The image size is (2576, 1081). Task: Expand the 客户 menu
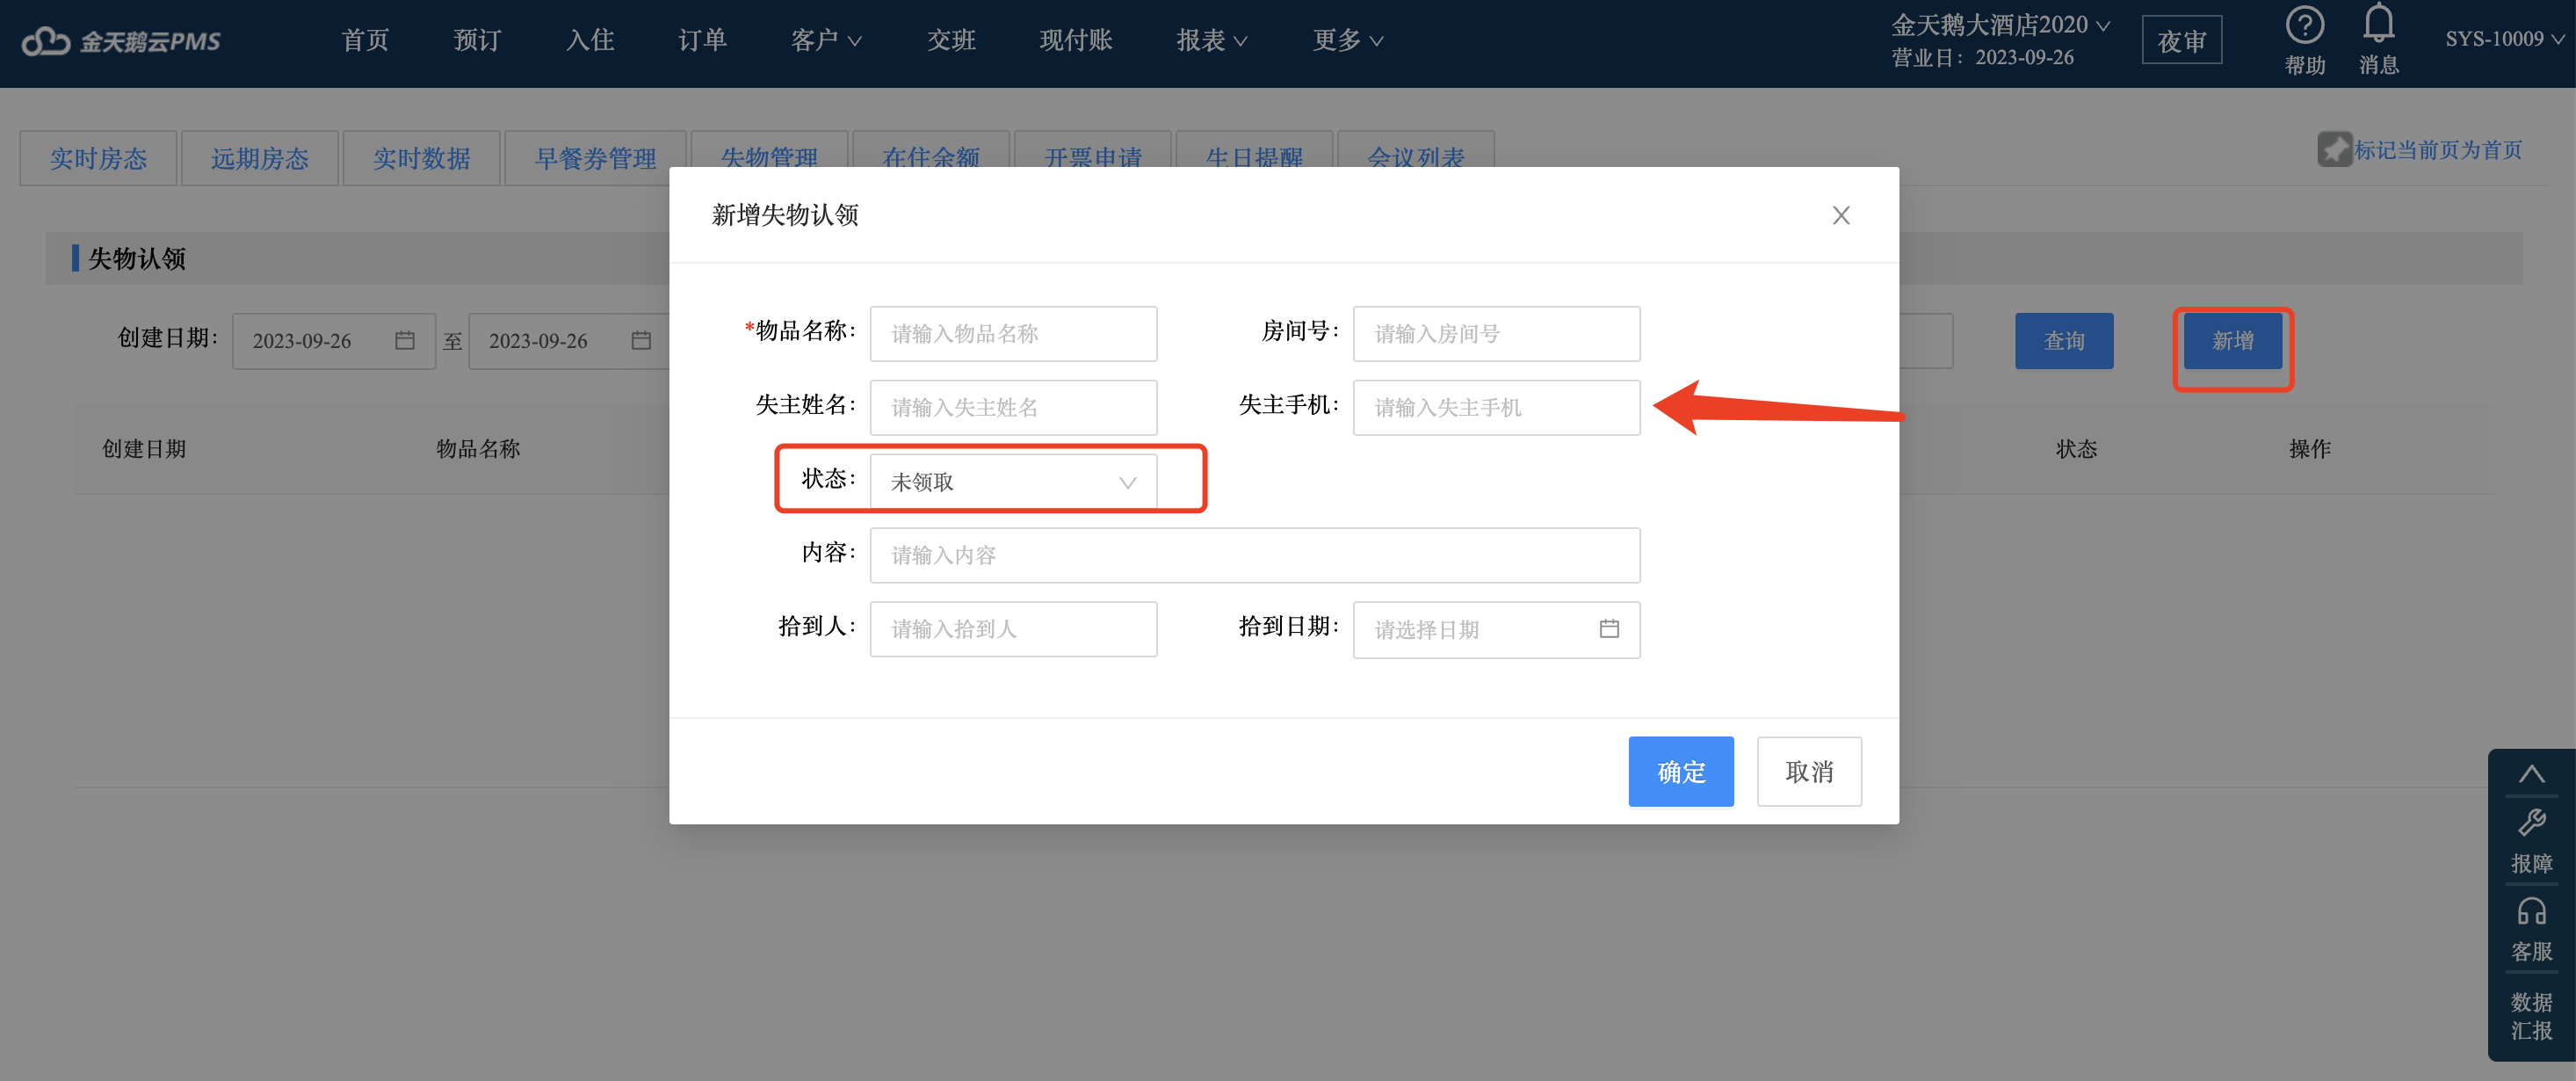click(x=825, y=41)
